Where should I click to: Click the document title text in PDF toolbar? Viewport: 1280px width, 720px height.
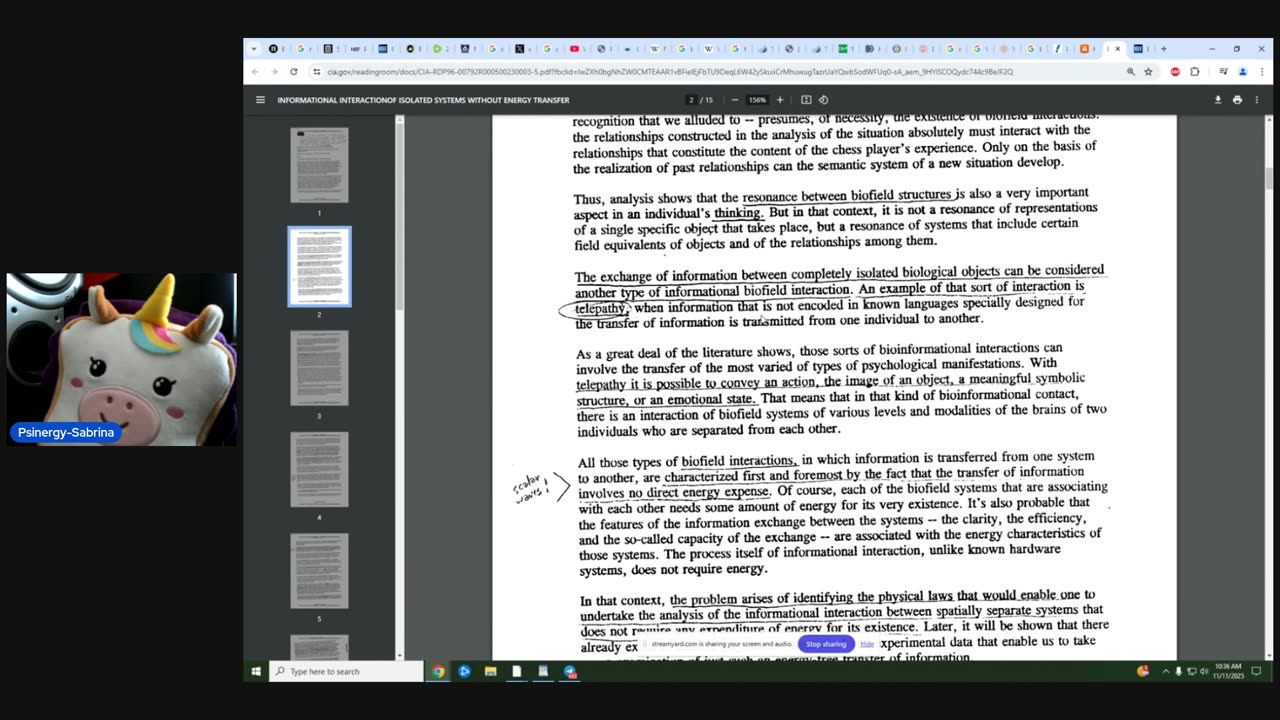click(x=423, y=100)
